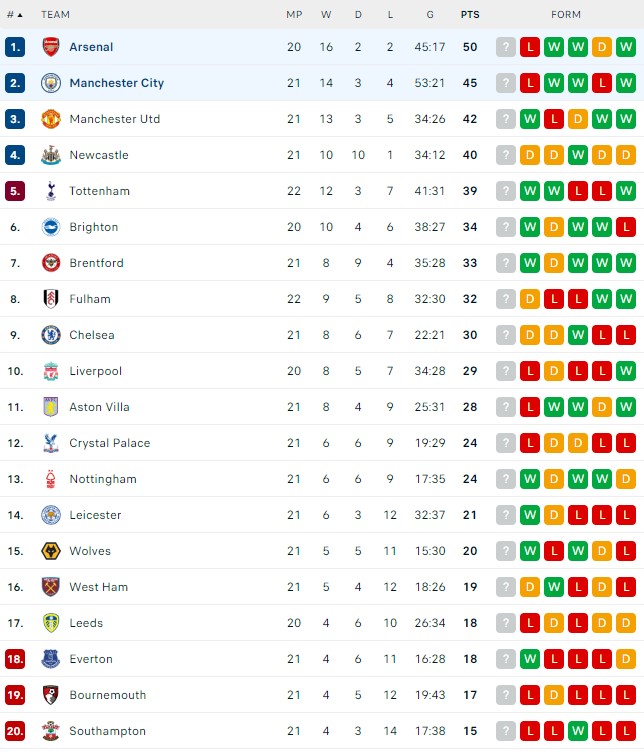
Task: Open the Crystal Palace team page link
Action: [x=110, y=443]
